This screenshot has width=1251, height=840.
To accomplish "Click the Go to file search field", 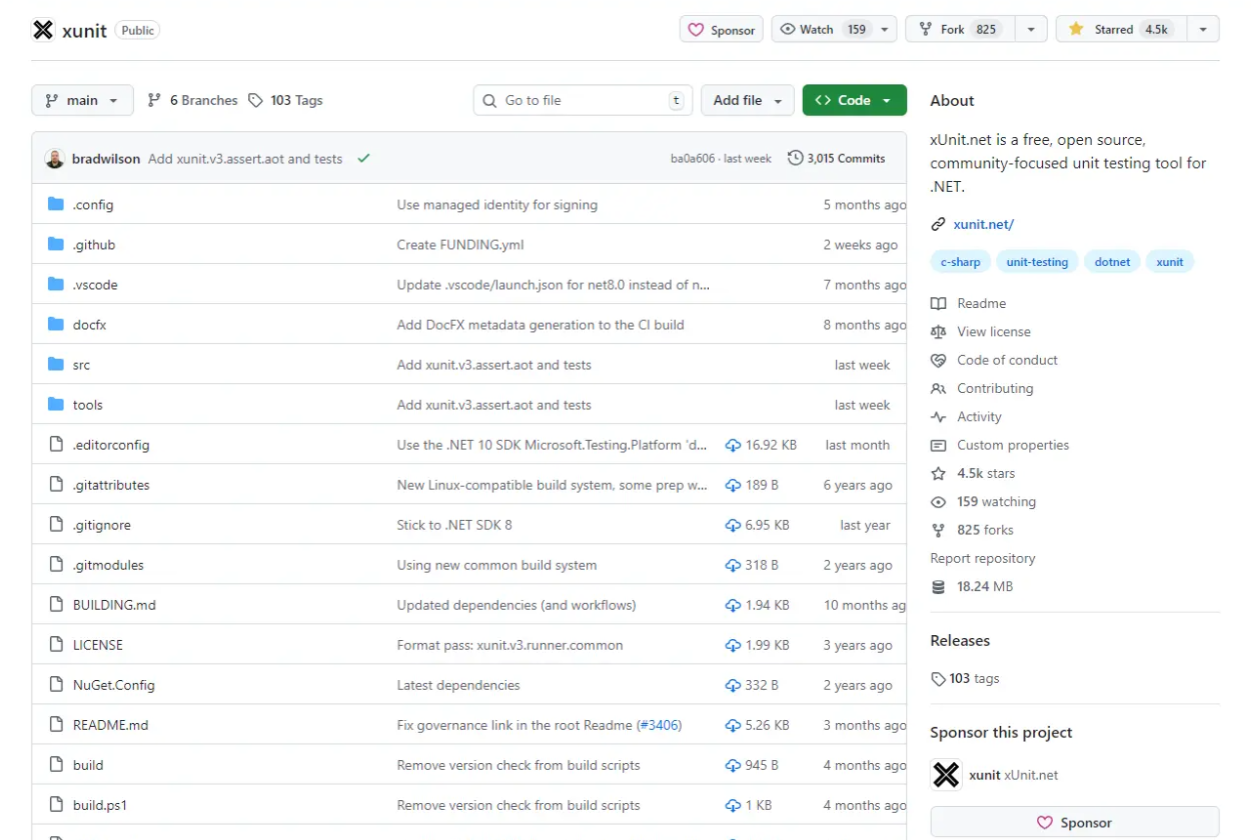I will [x=582, y=100].
